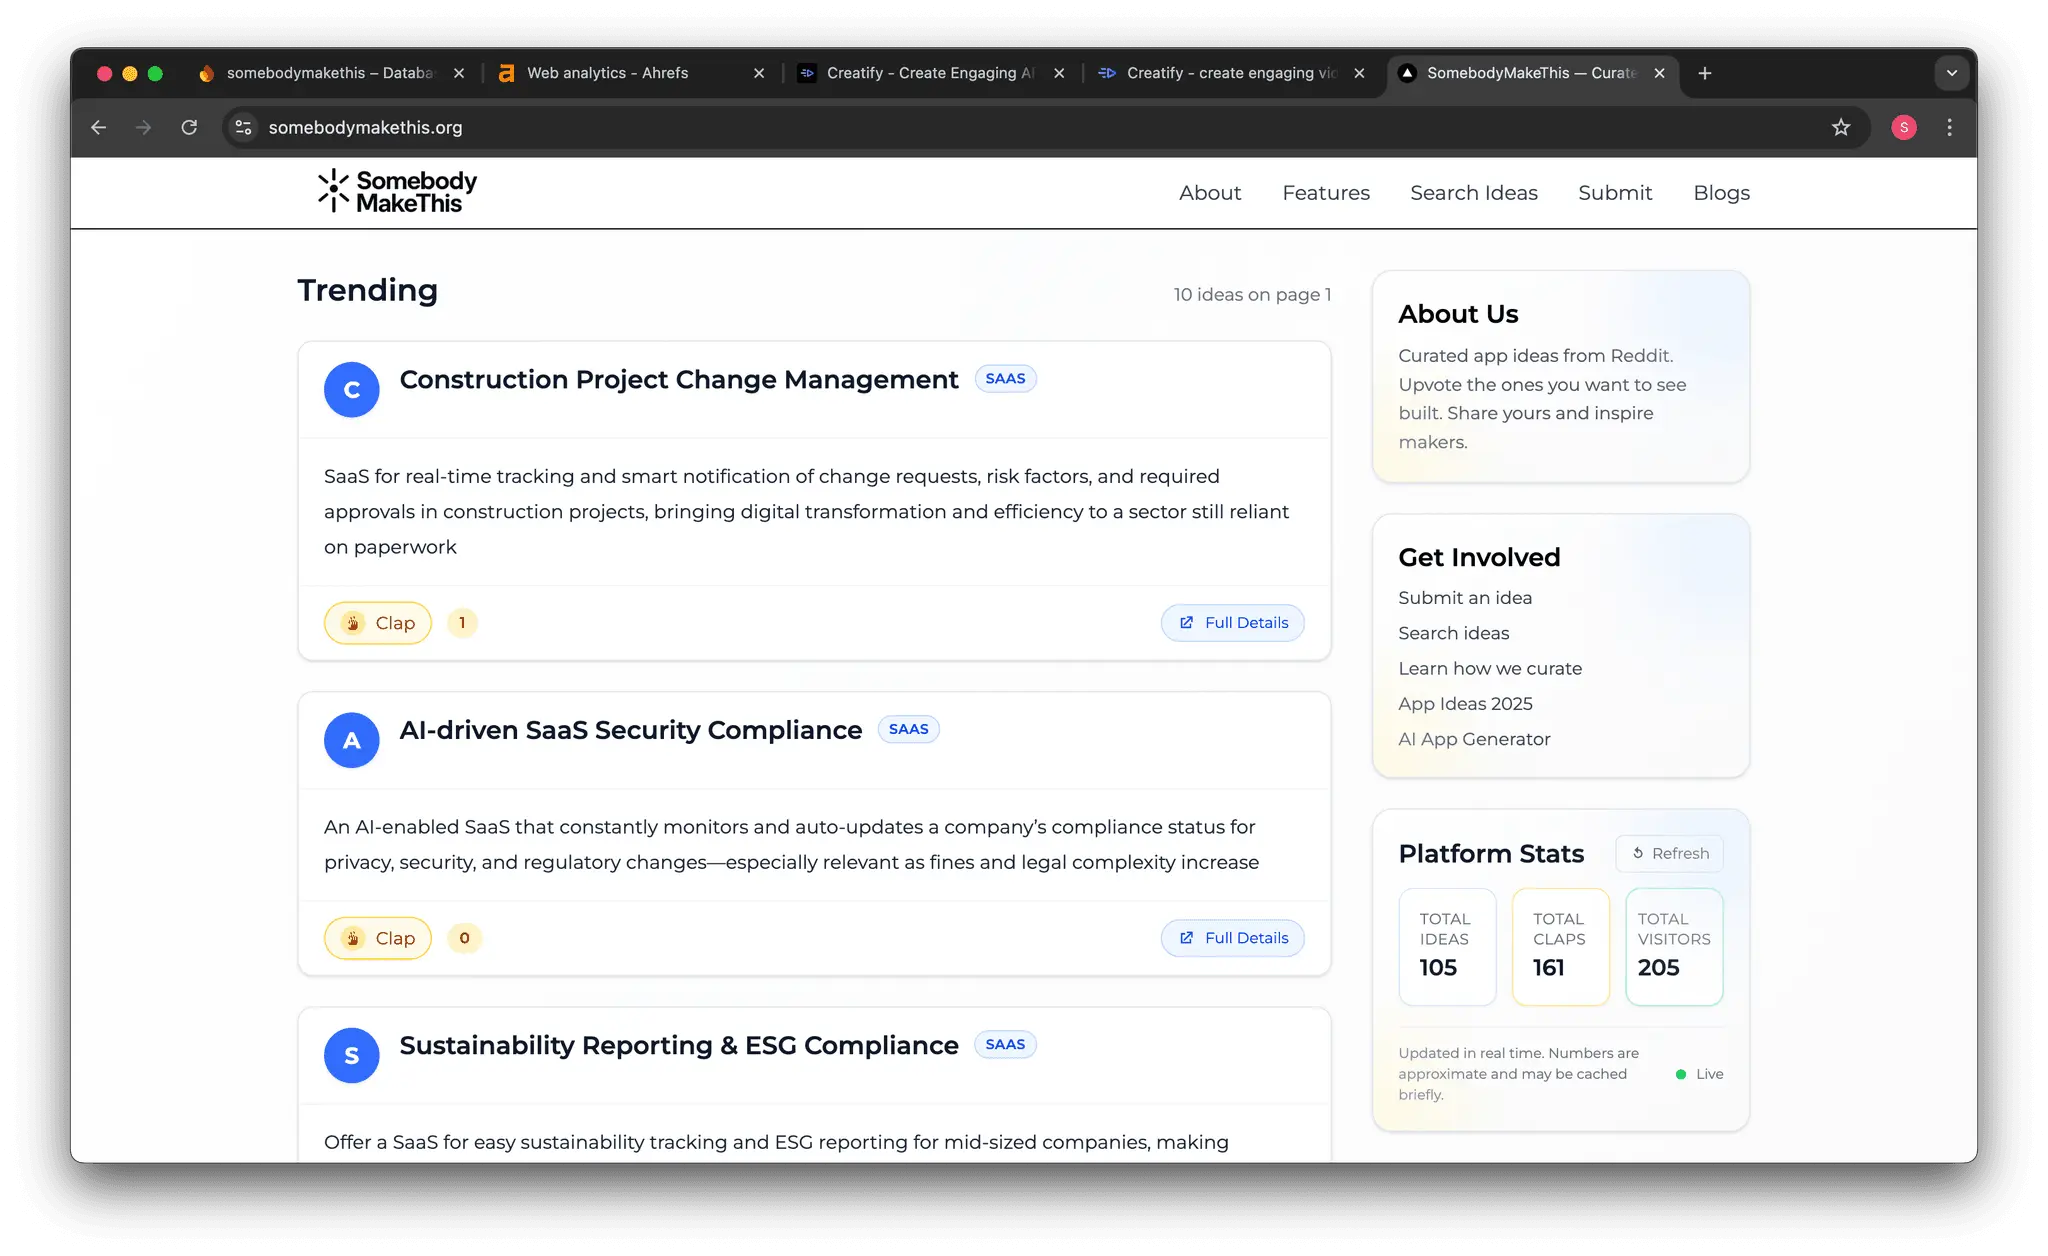Open the AI App Generator link

(1474, 739)
